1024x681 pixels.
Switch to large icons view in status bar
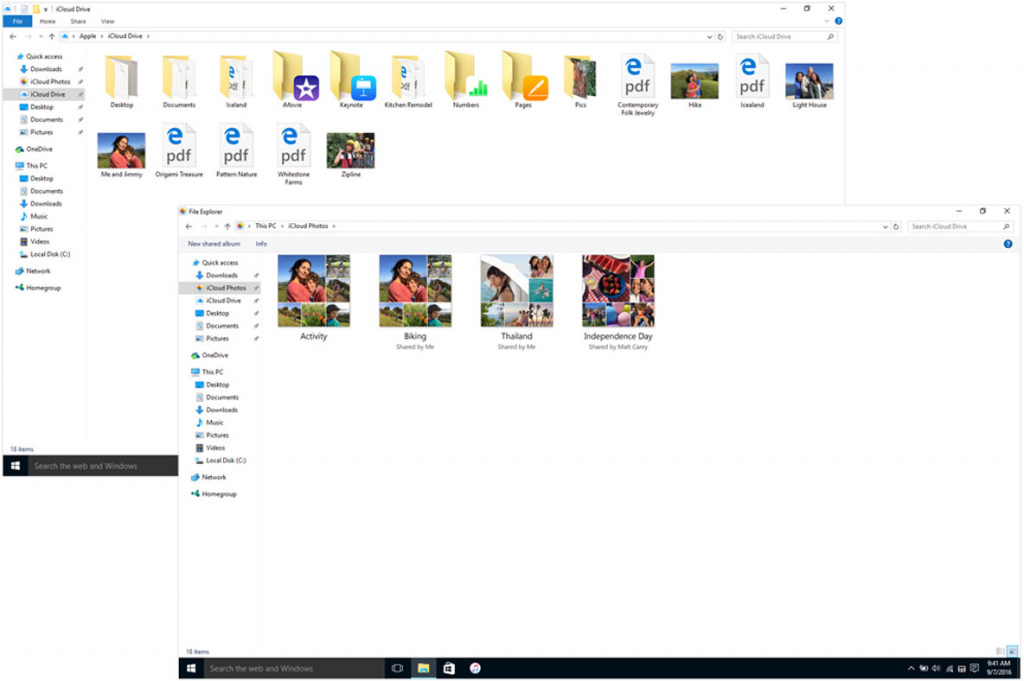click(1012, 651)
